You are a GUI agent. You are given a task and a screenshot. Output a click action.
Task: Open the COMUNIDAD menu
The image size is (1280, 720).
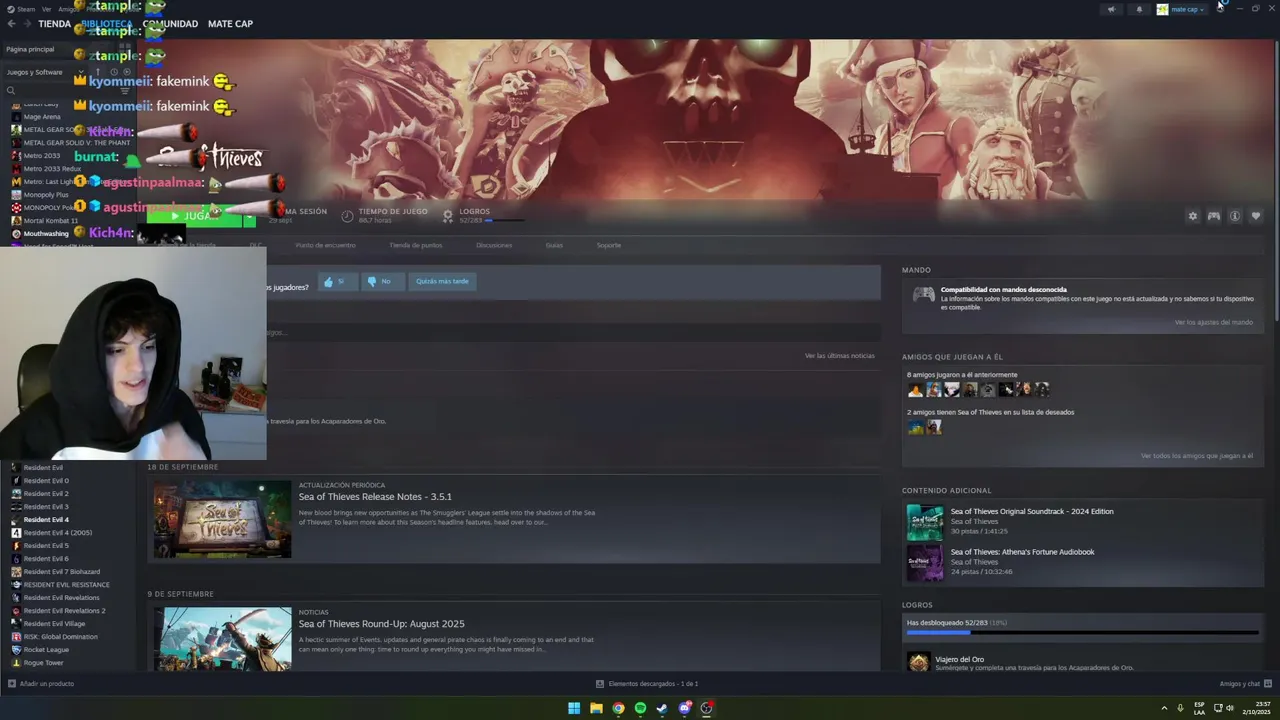pos(170,24)
